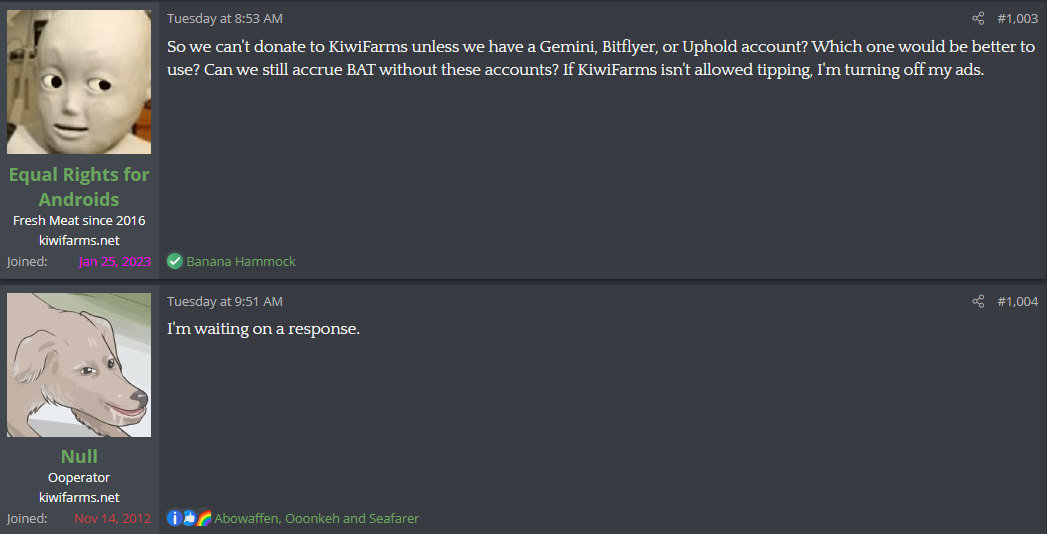
Task: Open Null's user profile
Action: point(79,457)
